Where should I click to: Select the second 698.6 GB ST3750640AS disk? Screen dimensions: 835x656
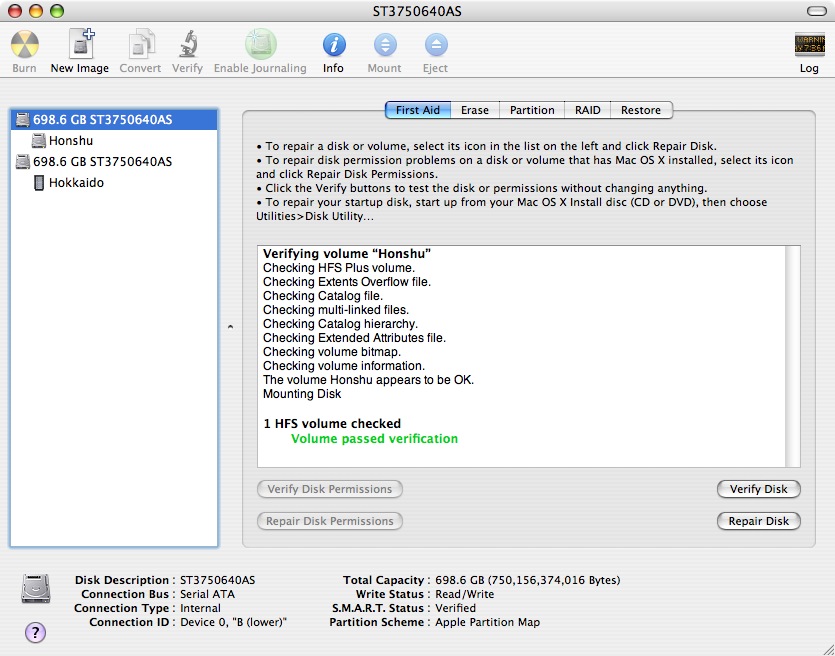click(x=102, y=162)
